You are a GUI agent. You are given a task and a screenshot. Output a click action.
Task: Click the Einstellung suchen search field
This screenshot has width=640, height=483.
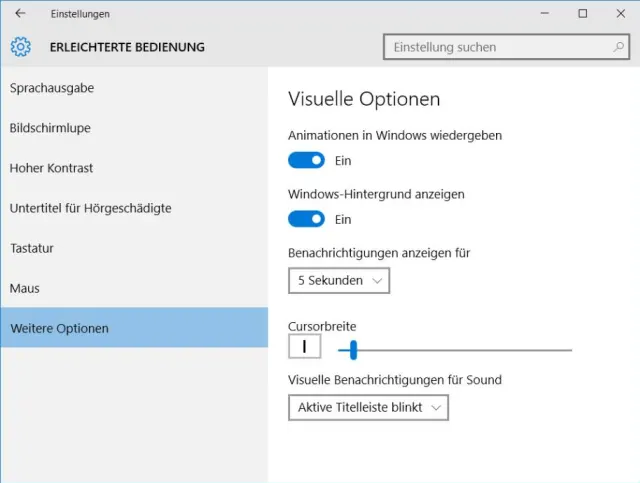[x=495, y=47]
